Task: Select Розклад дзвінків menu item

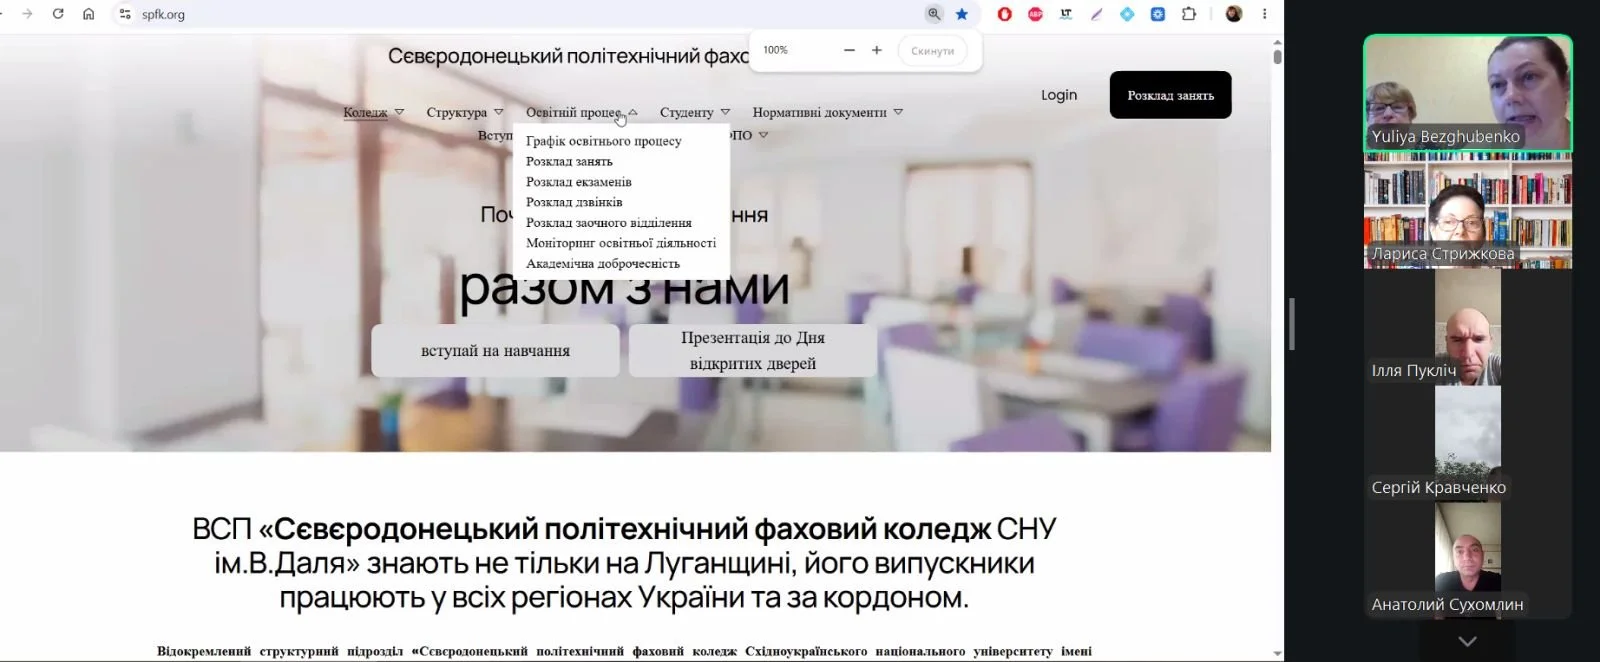Action: [574, 202]
